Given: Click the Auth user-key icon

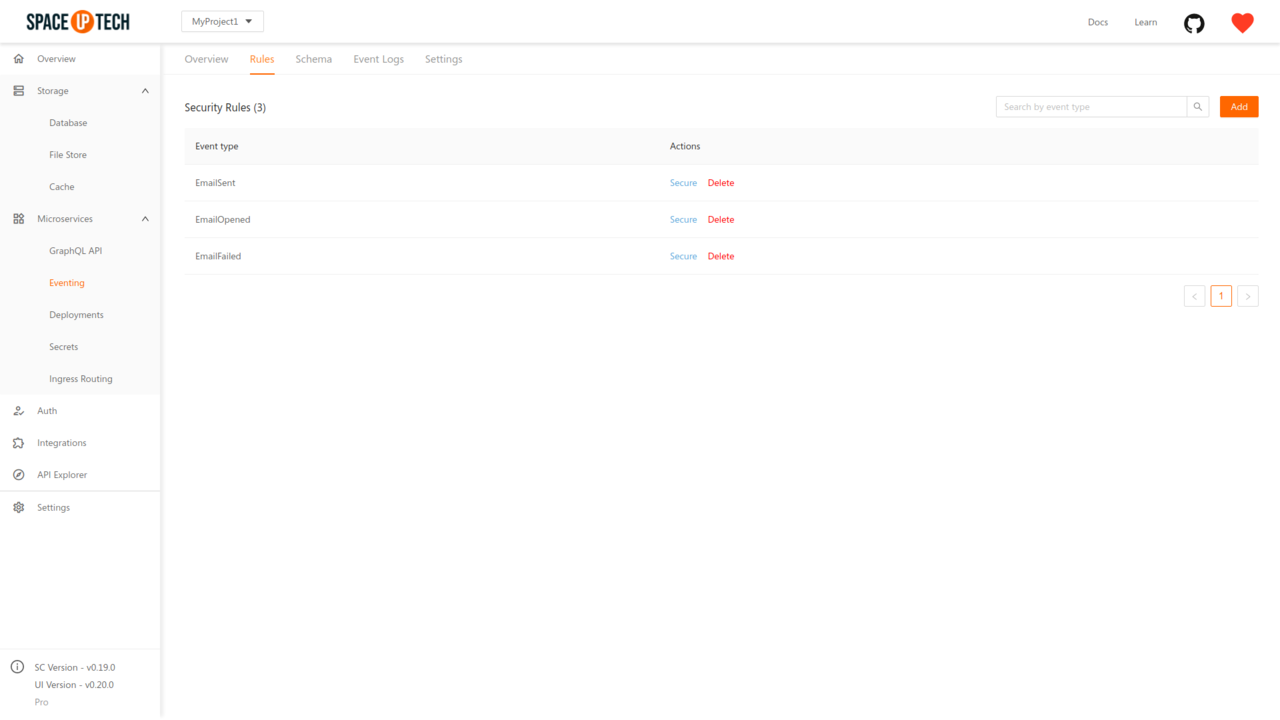Looking at the screenshot, I should click(x=19, y=411).
